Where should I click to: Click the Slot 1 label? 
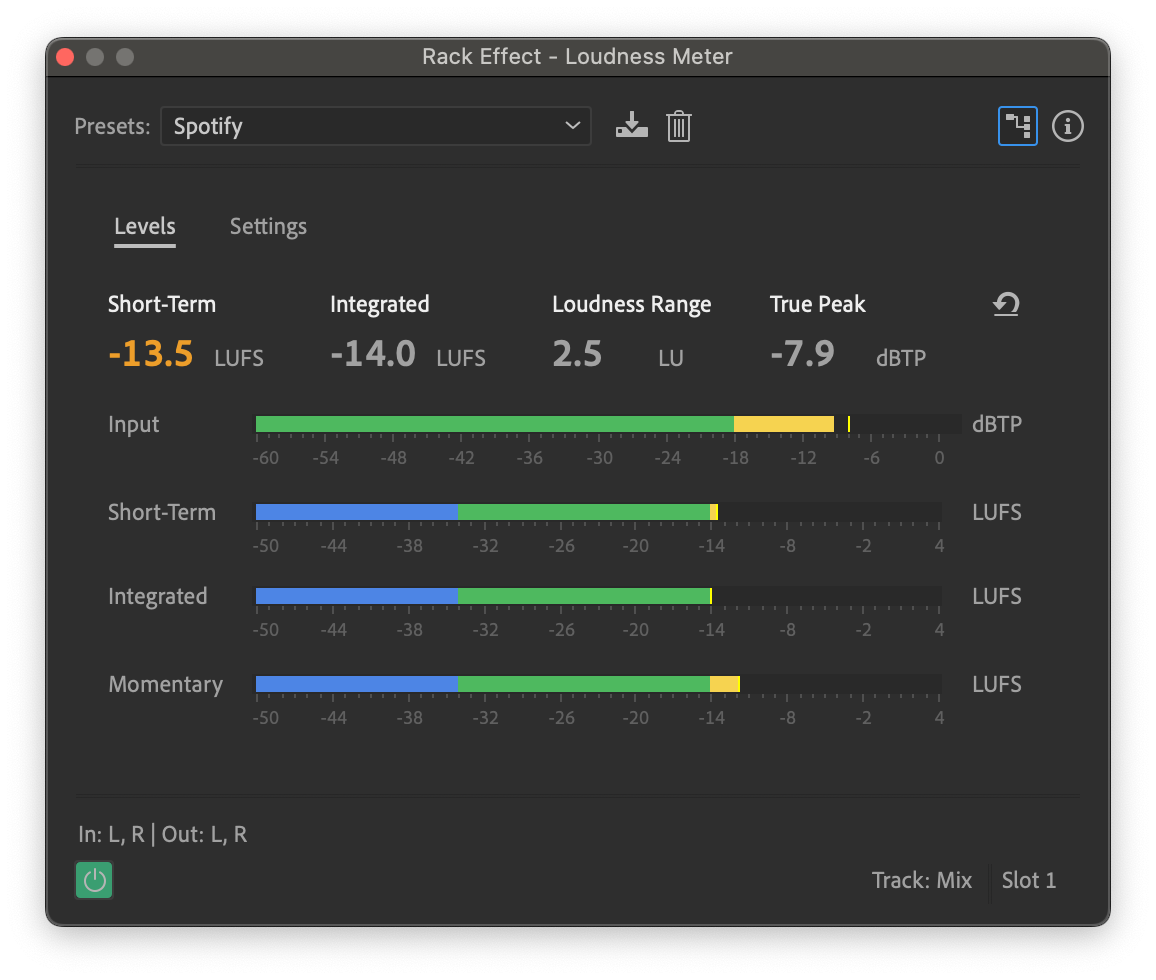[x=1028, y=881]
